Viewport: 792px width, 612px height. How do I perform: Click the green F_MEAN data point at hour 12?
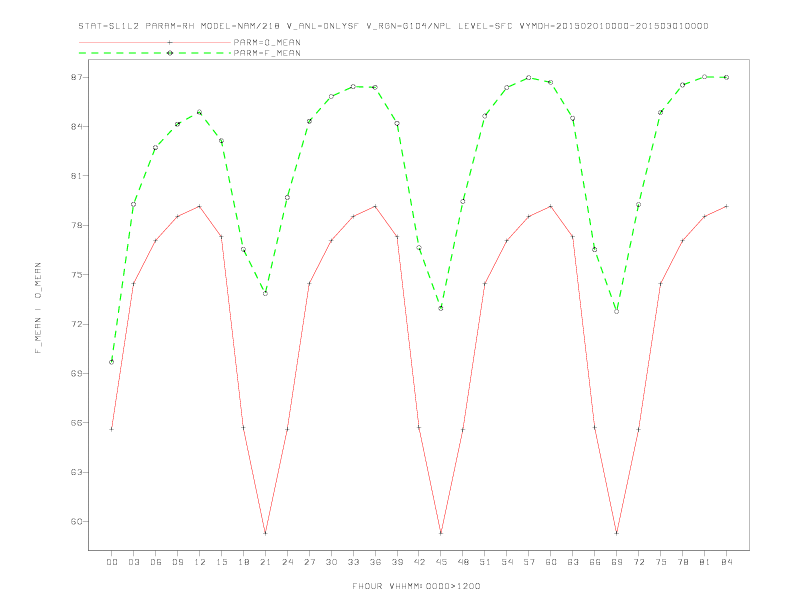tap(200, 112)
